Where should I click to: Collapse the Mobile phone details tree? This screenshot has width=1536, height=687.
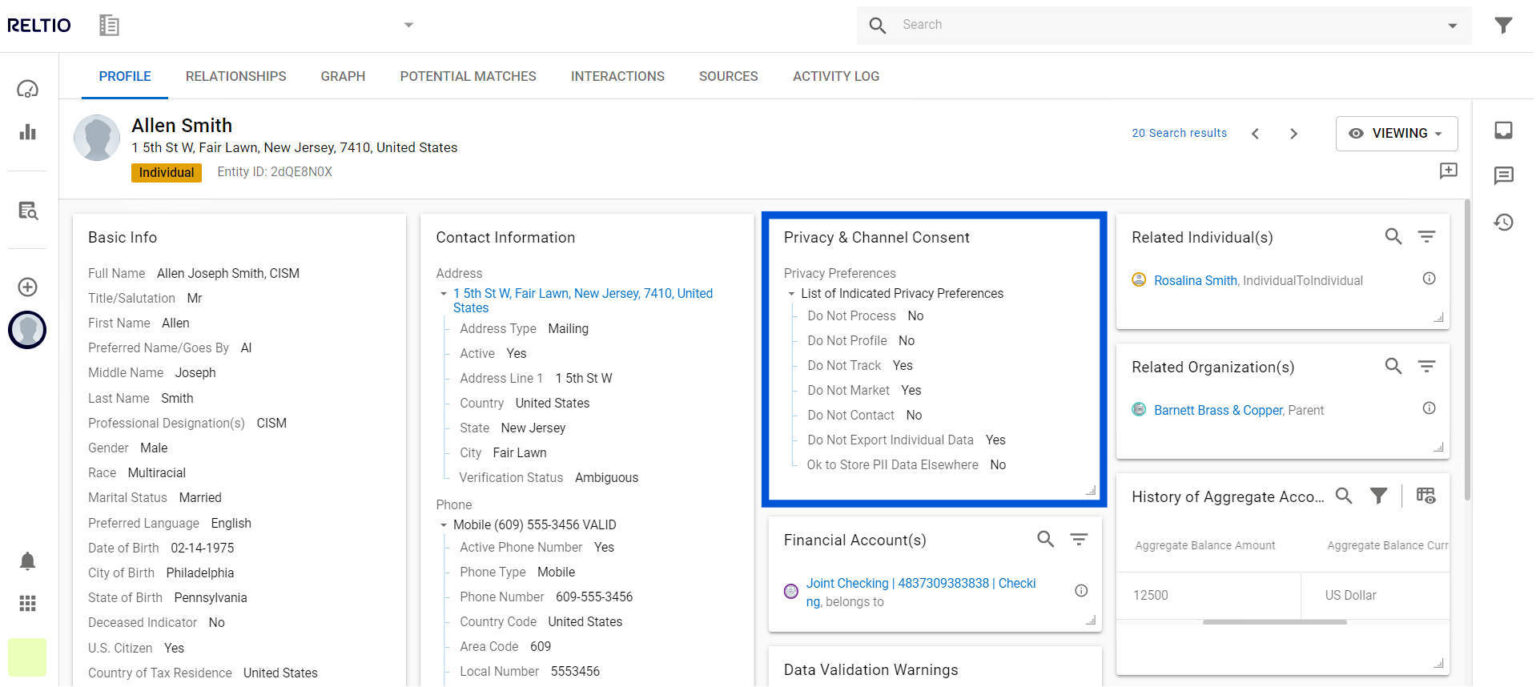click(x=444, y=525)
